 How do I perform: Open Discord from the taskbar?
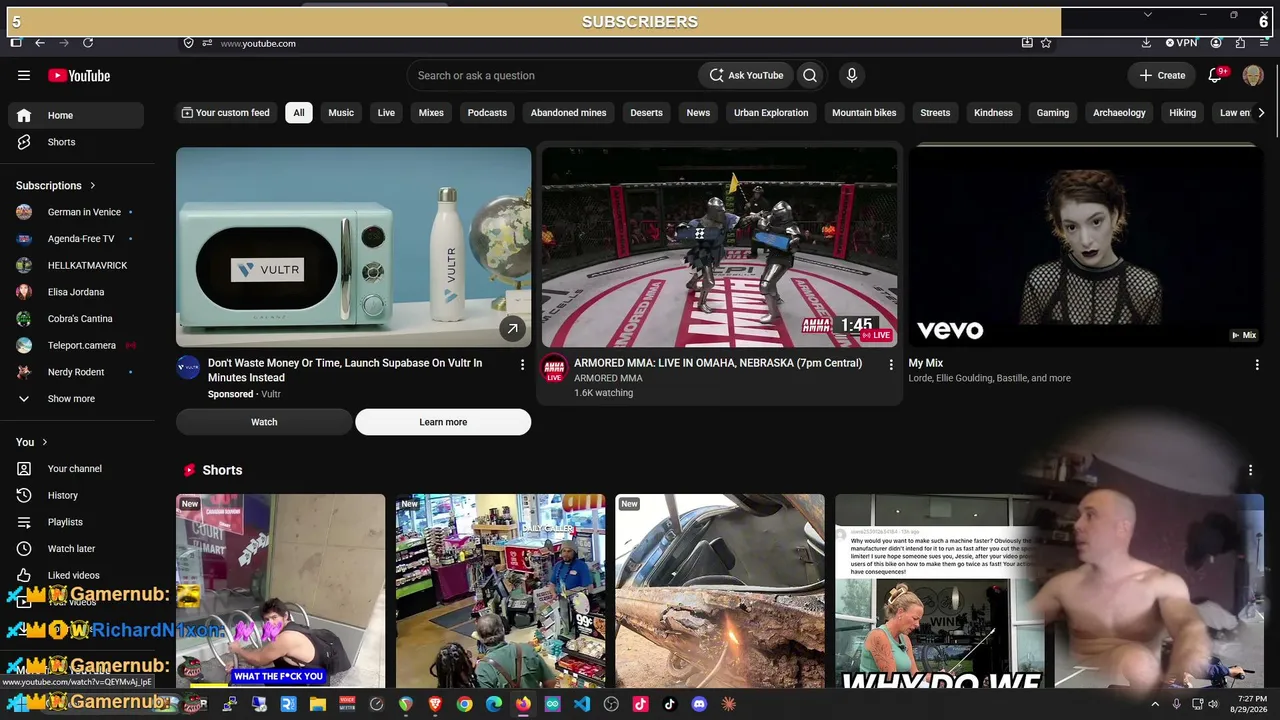[x=699, y=704]
